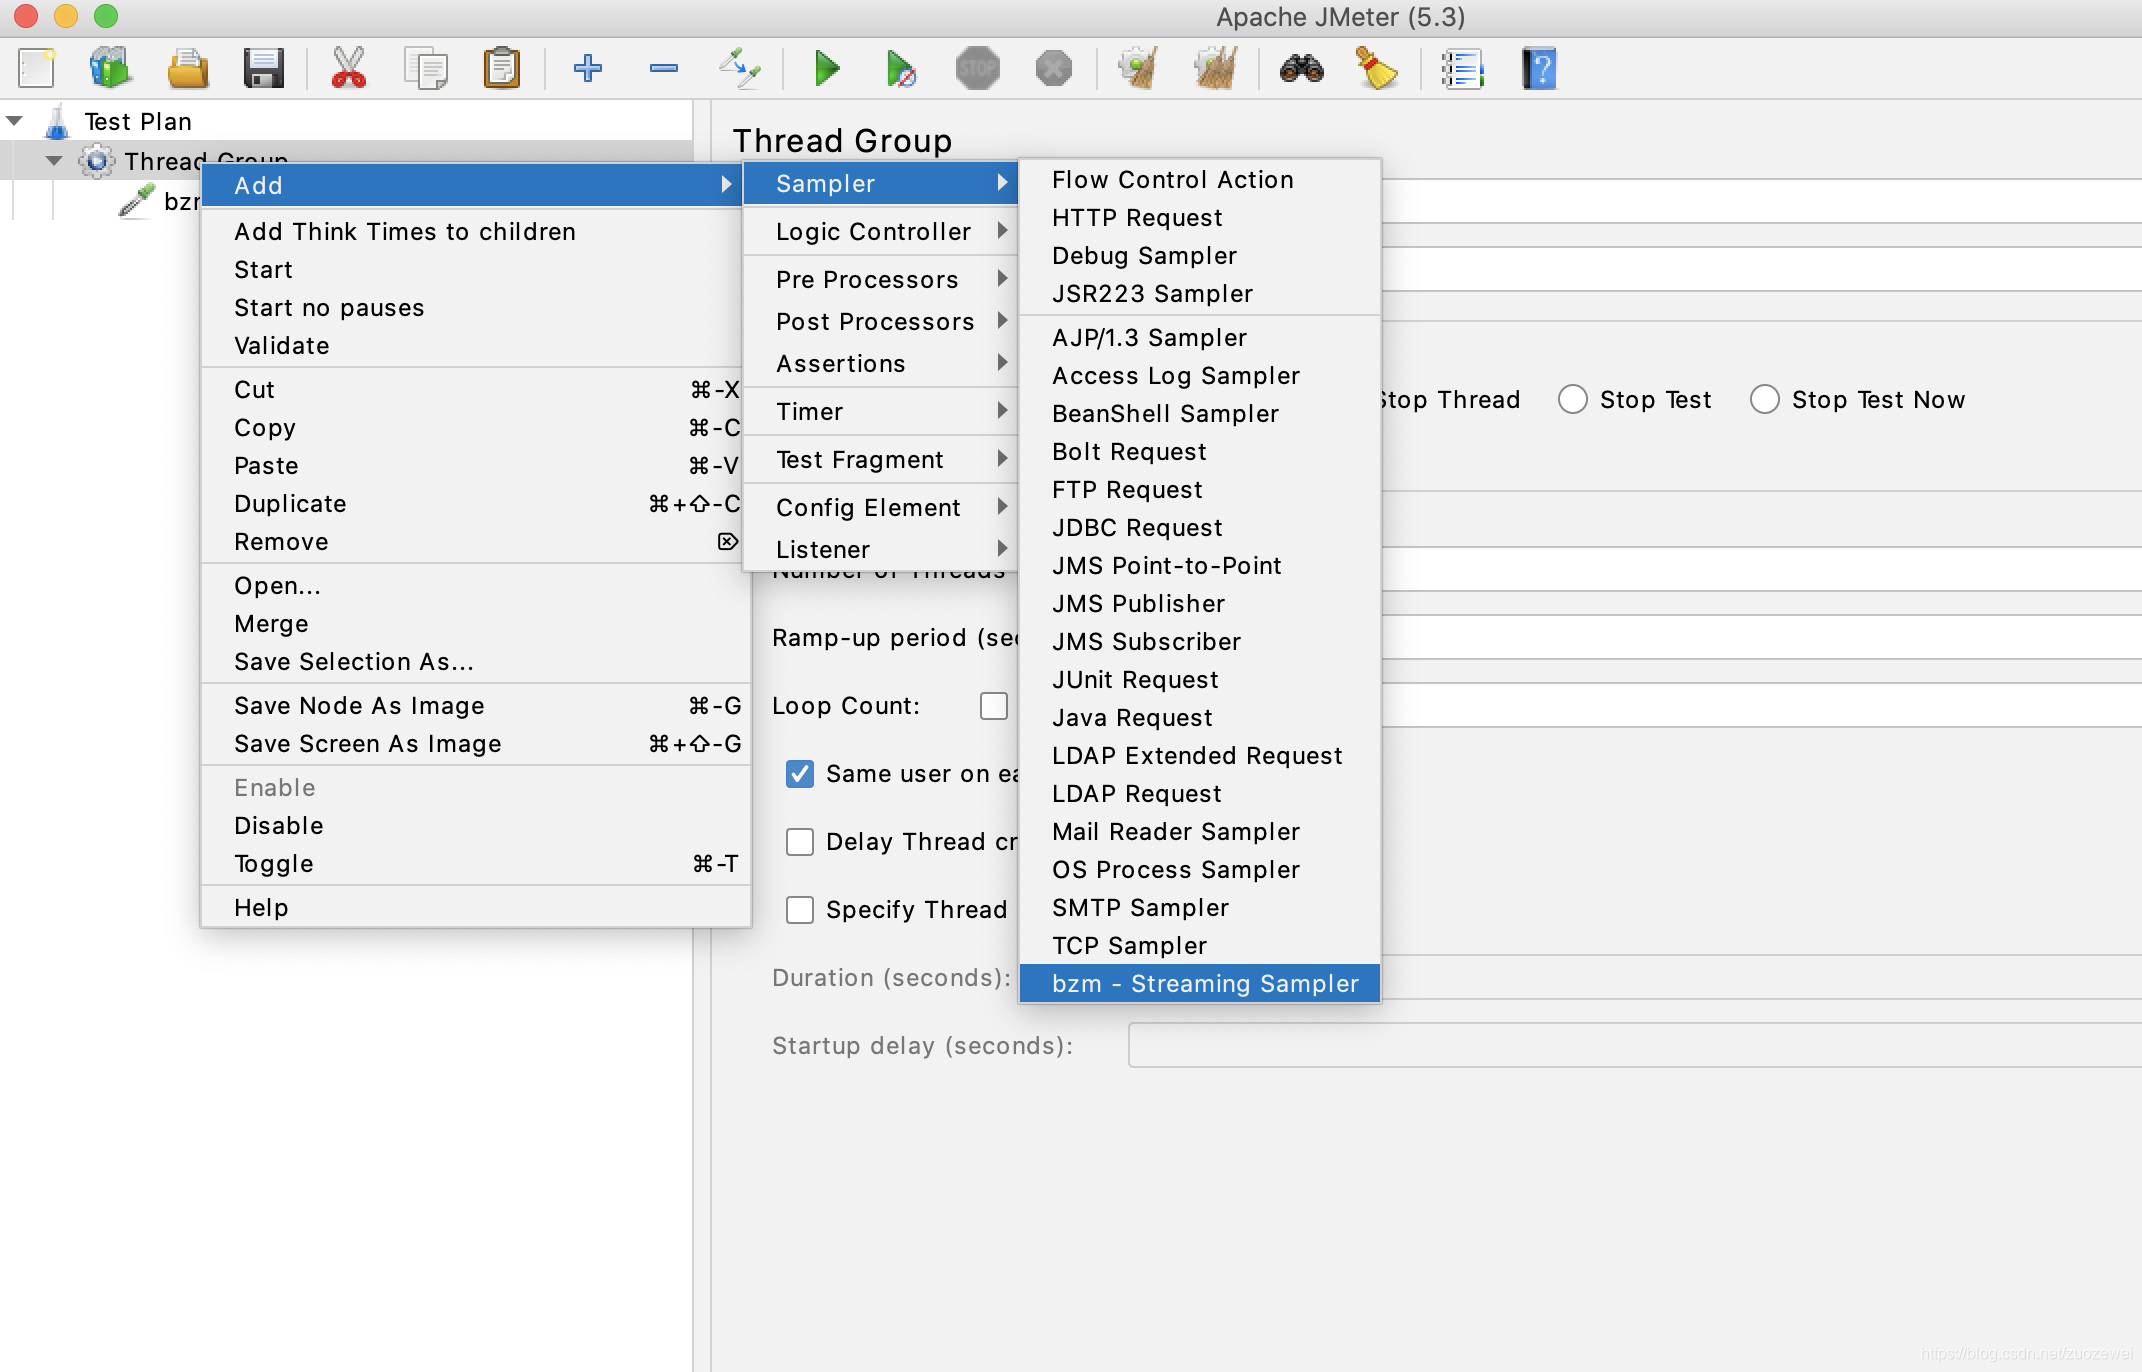Enable Delay Thread creation checkbox
This screenshot has height=1372, width=2142.
pyautogui.click(x=800, y=842)
